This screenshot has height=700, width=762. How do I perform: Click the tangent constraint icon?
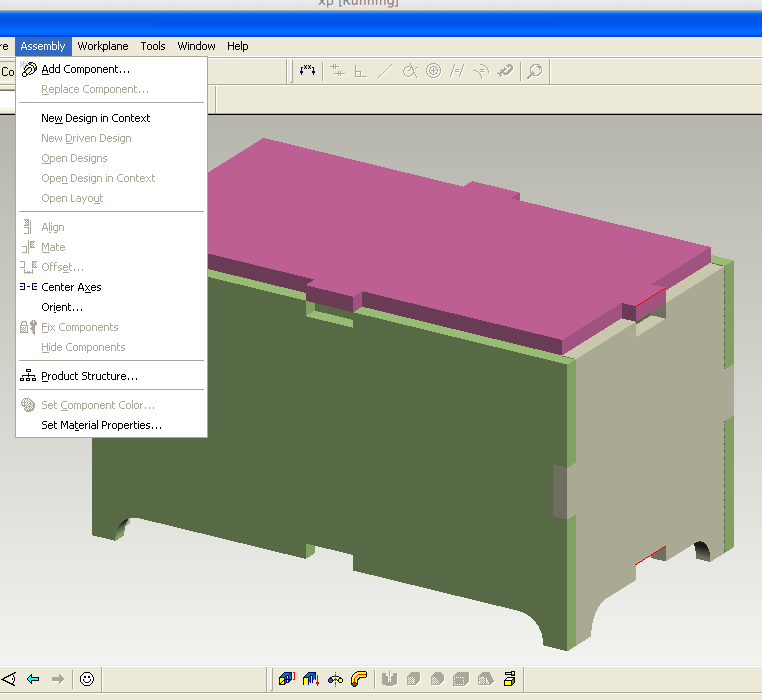(x=410, y=71)
